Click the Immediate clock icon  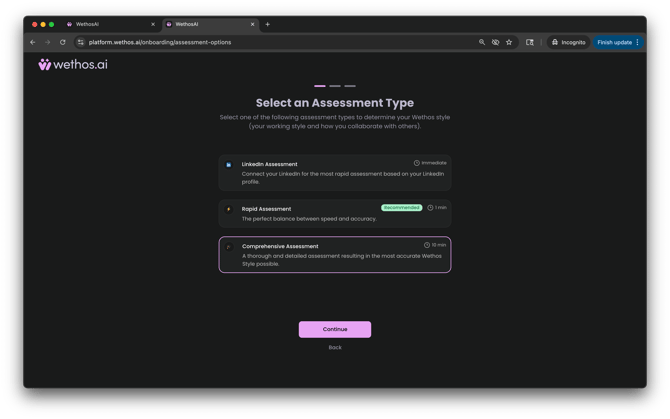[417, 163]
